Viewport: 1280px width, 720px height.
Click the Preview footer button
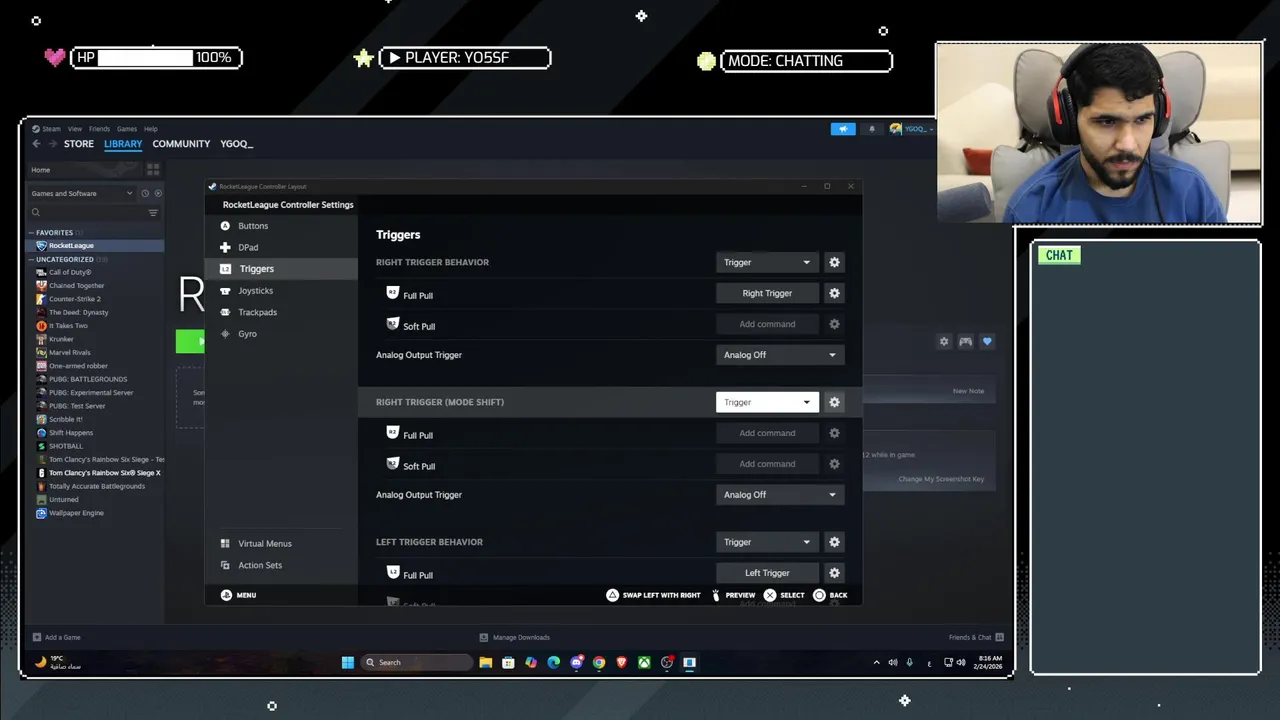[733, 595]
